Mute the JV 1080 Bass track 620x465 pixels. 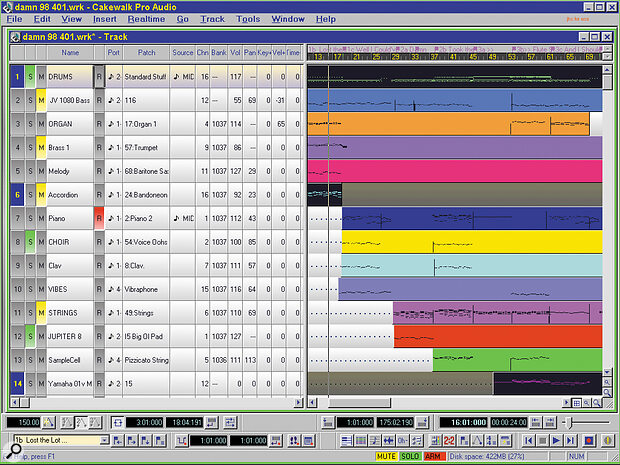(41, 100)
